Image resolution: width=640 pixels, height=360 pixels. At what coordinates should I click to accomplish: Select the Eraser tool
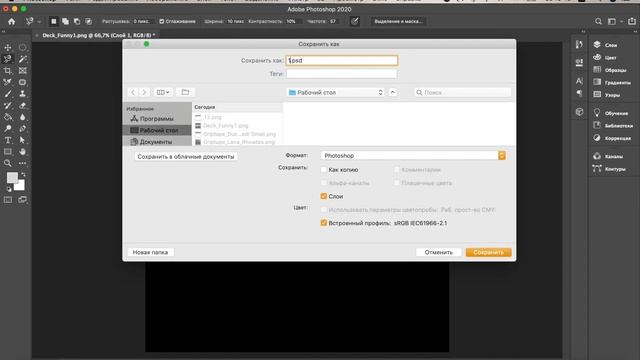[x=22, y=105]
